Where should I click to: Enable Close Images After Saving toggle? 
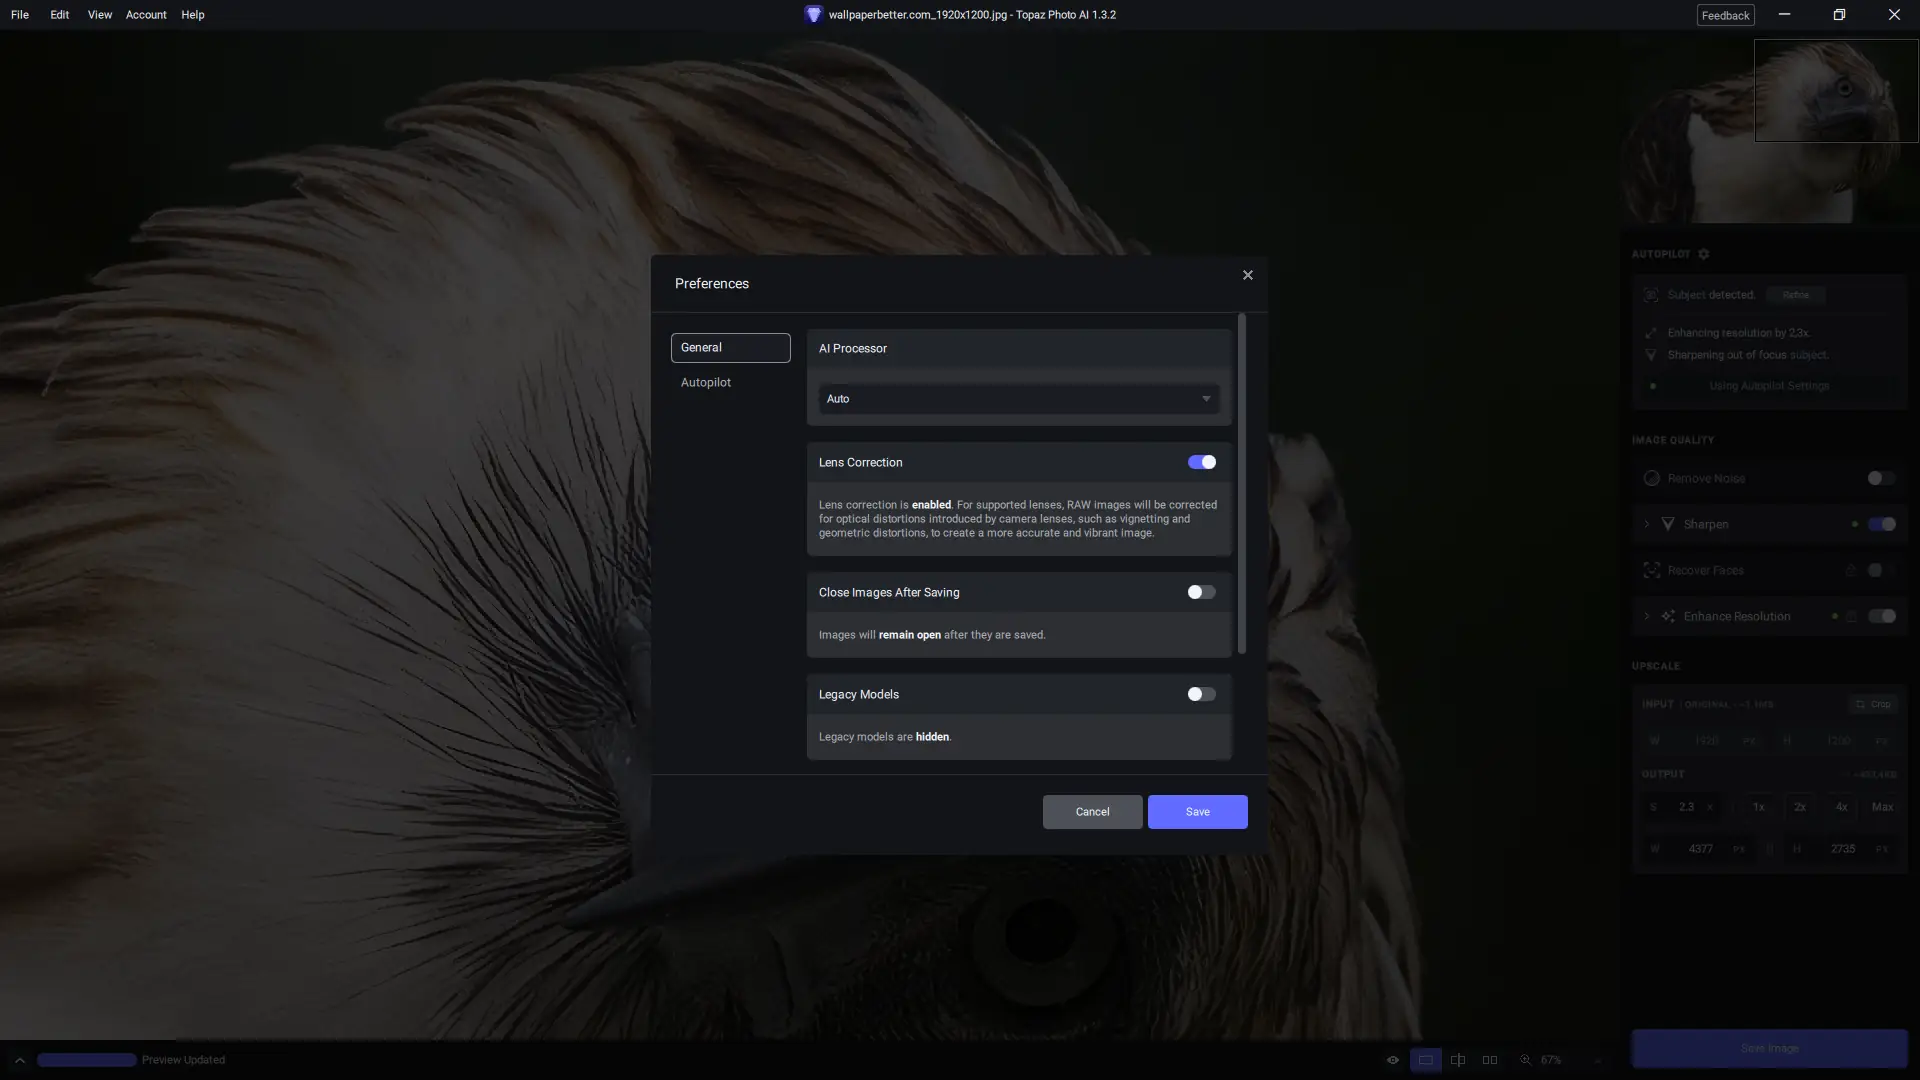[1201, 592]
